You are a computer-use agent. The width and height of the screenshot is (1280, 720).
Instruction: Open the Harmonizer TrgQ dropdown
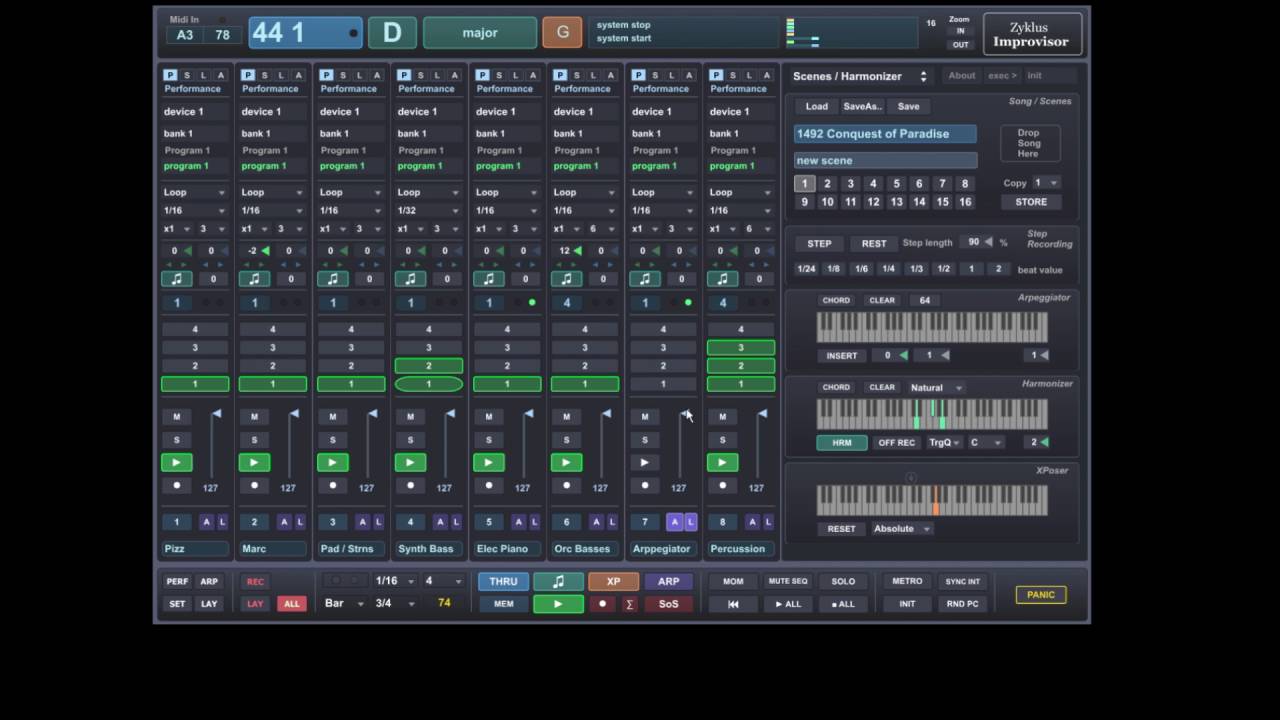944,442
